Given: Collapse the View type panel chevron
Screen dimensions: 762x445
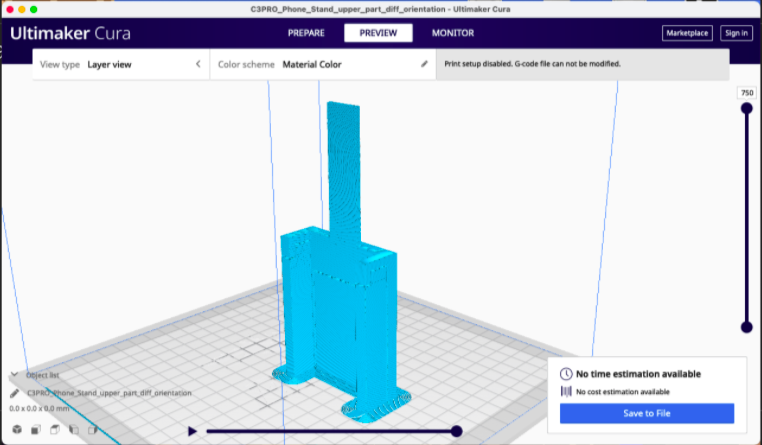Looking at the screenshot, I should tap(198, 64).
